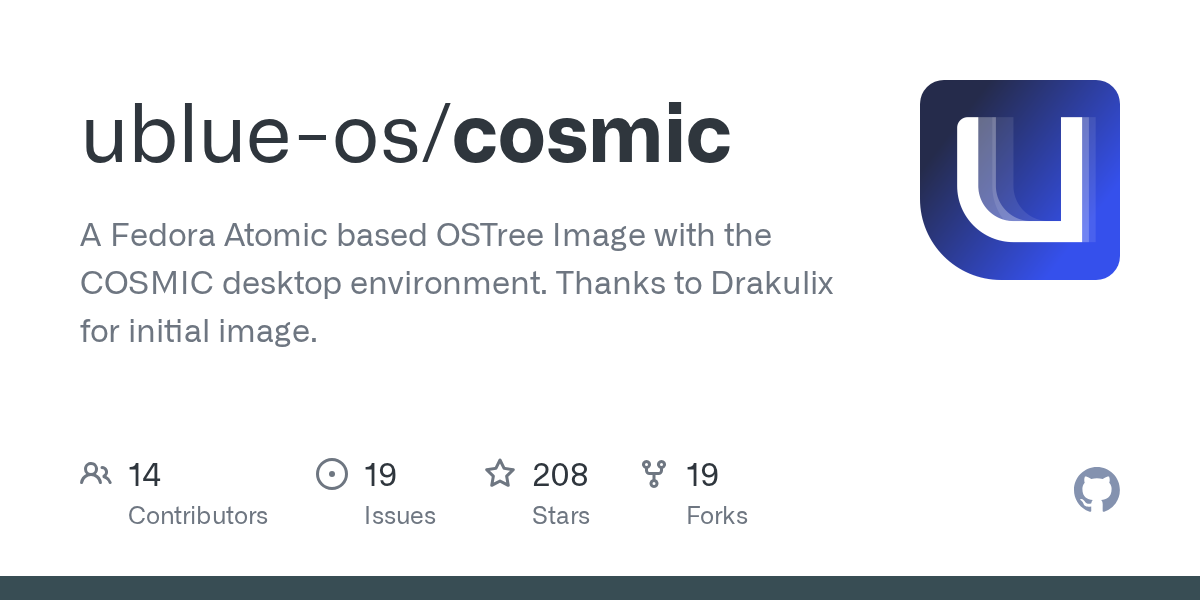Select the Contributors label

[198, 516]
